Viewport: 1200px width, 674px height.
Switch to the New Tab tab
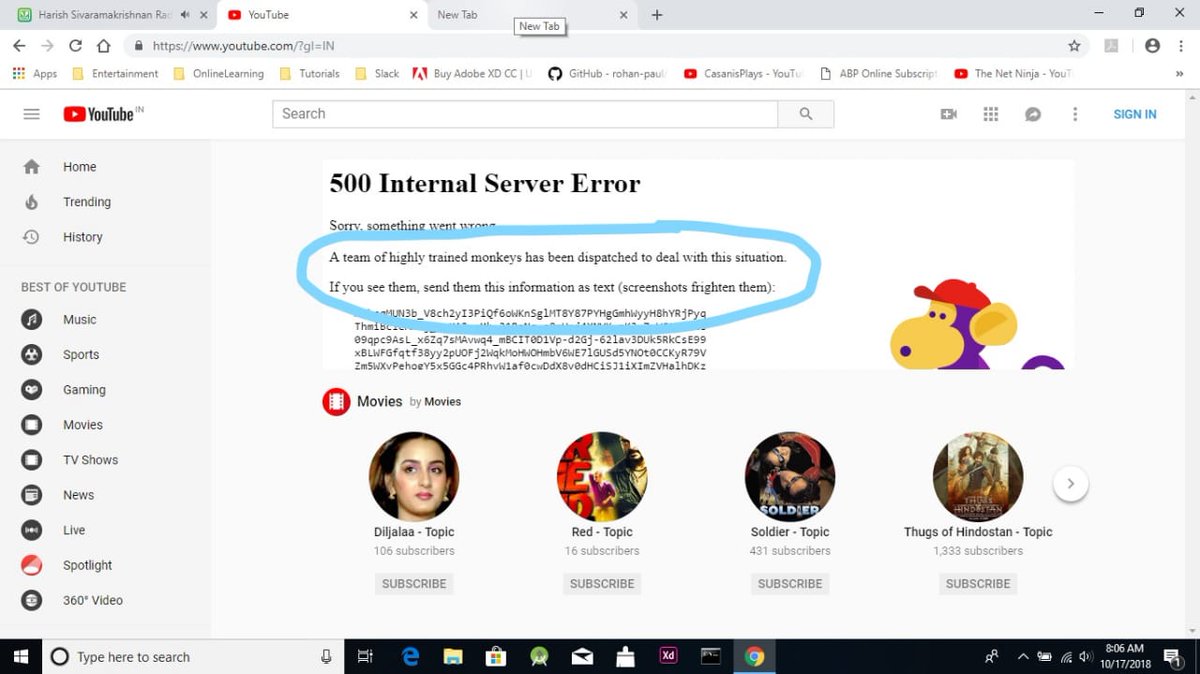[530, 15]
